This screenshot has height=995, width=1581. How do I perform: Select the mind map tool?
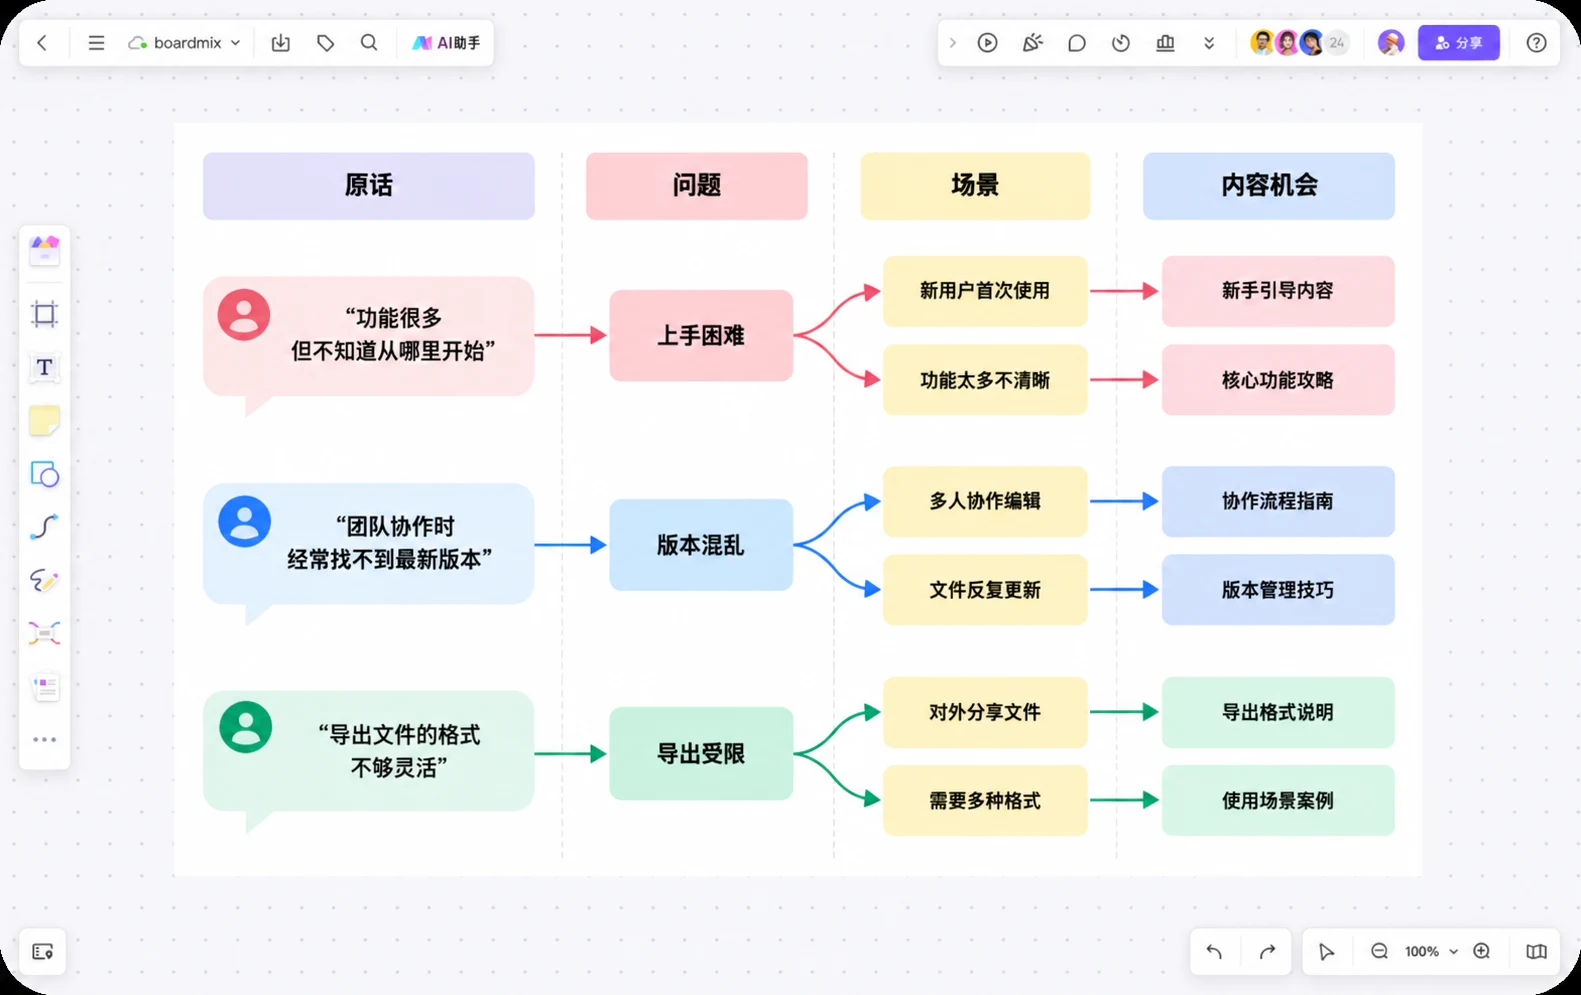(x=44, y=633)
